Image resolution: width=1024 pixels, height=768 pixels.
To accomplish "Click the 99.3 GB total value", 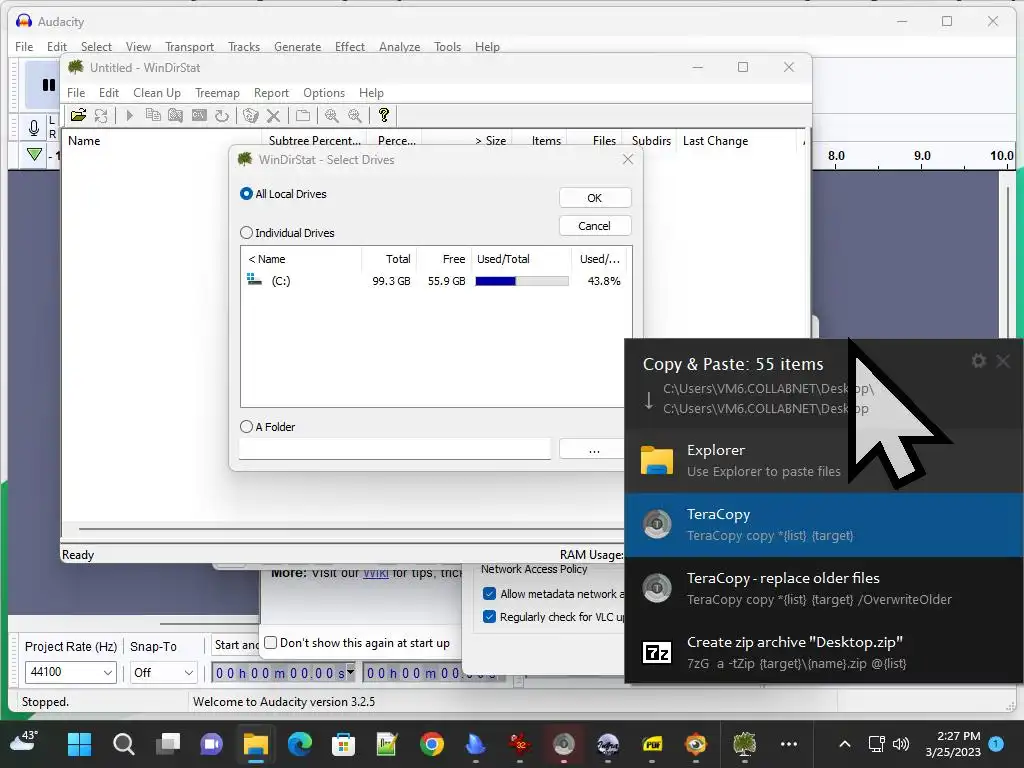I will [x=391, y=281].
